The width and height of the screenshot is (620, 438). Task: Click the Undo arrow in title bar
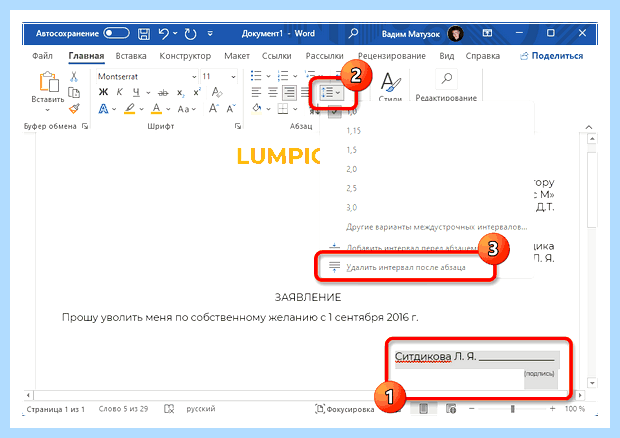click(x=163, y=34)
